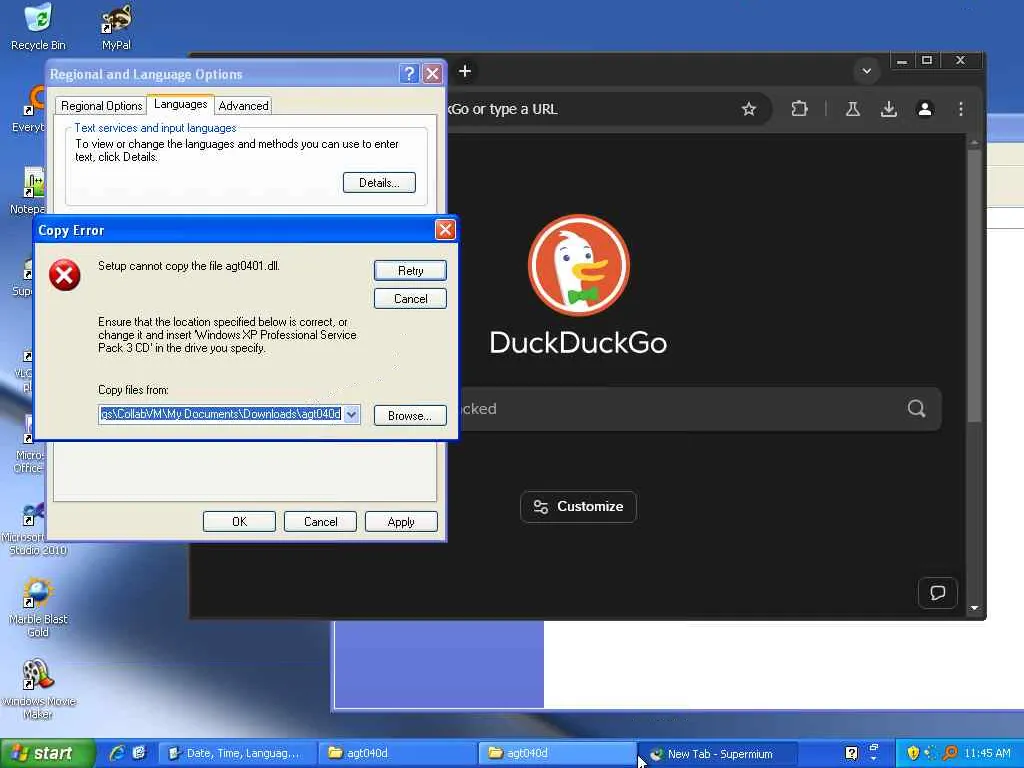The height and width of the screenshot is (768, 1024).
Task: Switch to first agt040d taskbar item
Action: pos(397,753)
